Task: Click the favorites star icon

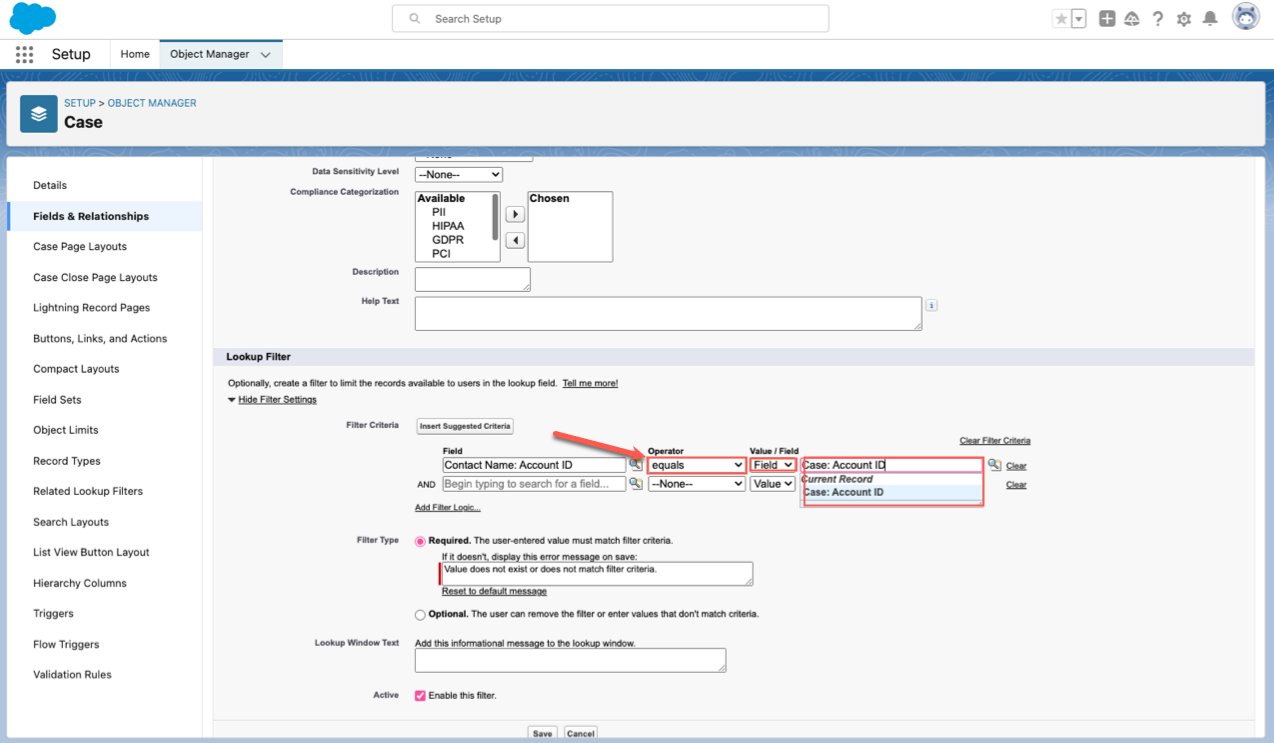Action: coord(1061,19)
